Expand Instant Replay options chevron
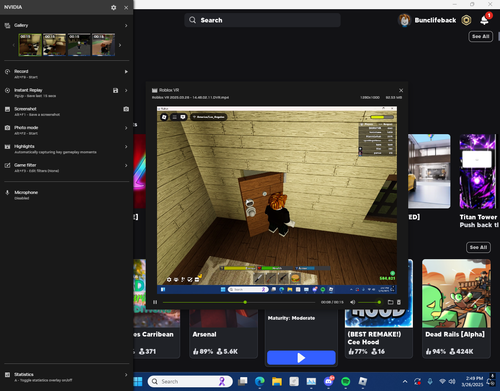The image size is (500, 391). (x=126, y=90)
